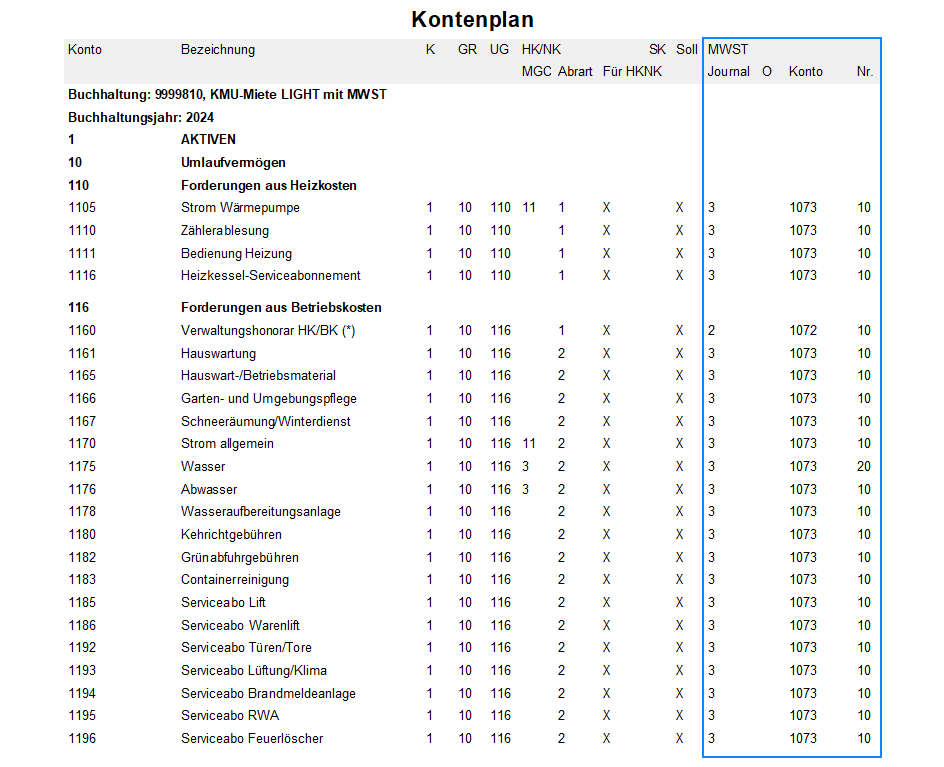The image size is (944, 767).
Task: Click Nr. value 20 in Wasser row
Action: (x=864, y=467)
